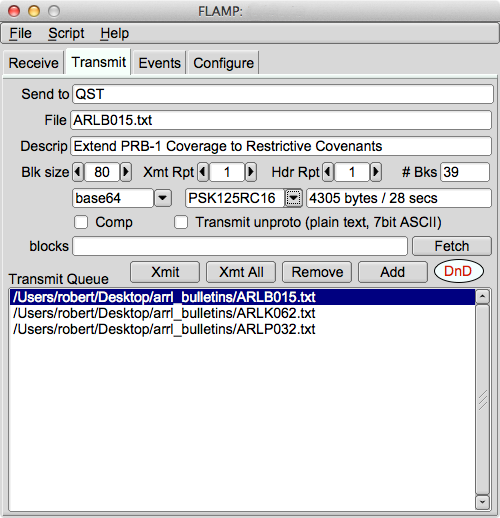Screen dimensions: 500x518
Task: Decrease Blk size with left arrow
Action: tap(78, 172)
